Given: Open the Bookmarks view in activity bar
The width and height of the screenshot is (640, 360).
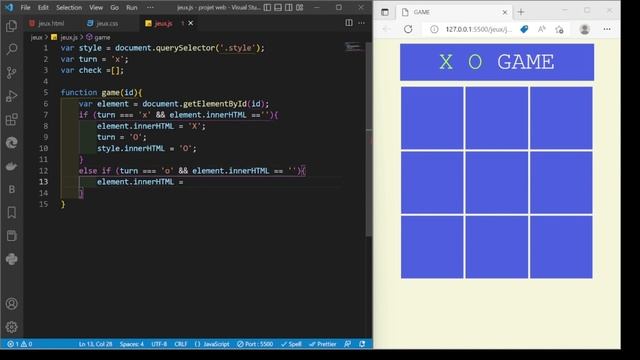Looking at the screenshot, I should coord(11,213).
